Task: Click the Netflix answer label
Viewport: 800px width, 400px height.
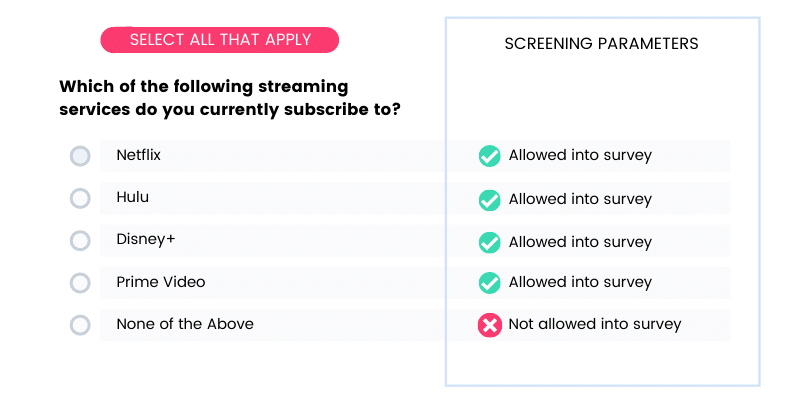Action: [138, 155]
